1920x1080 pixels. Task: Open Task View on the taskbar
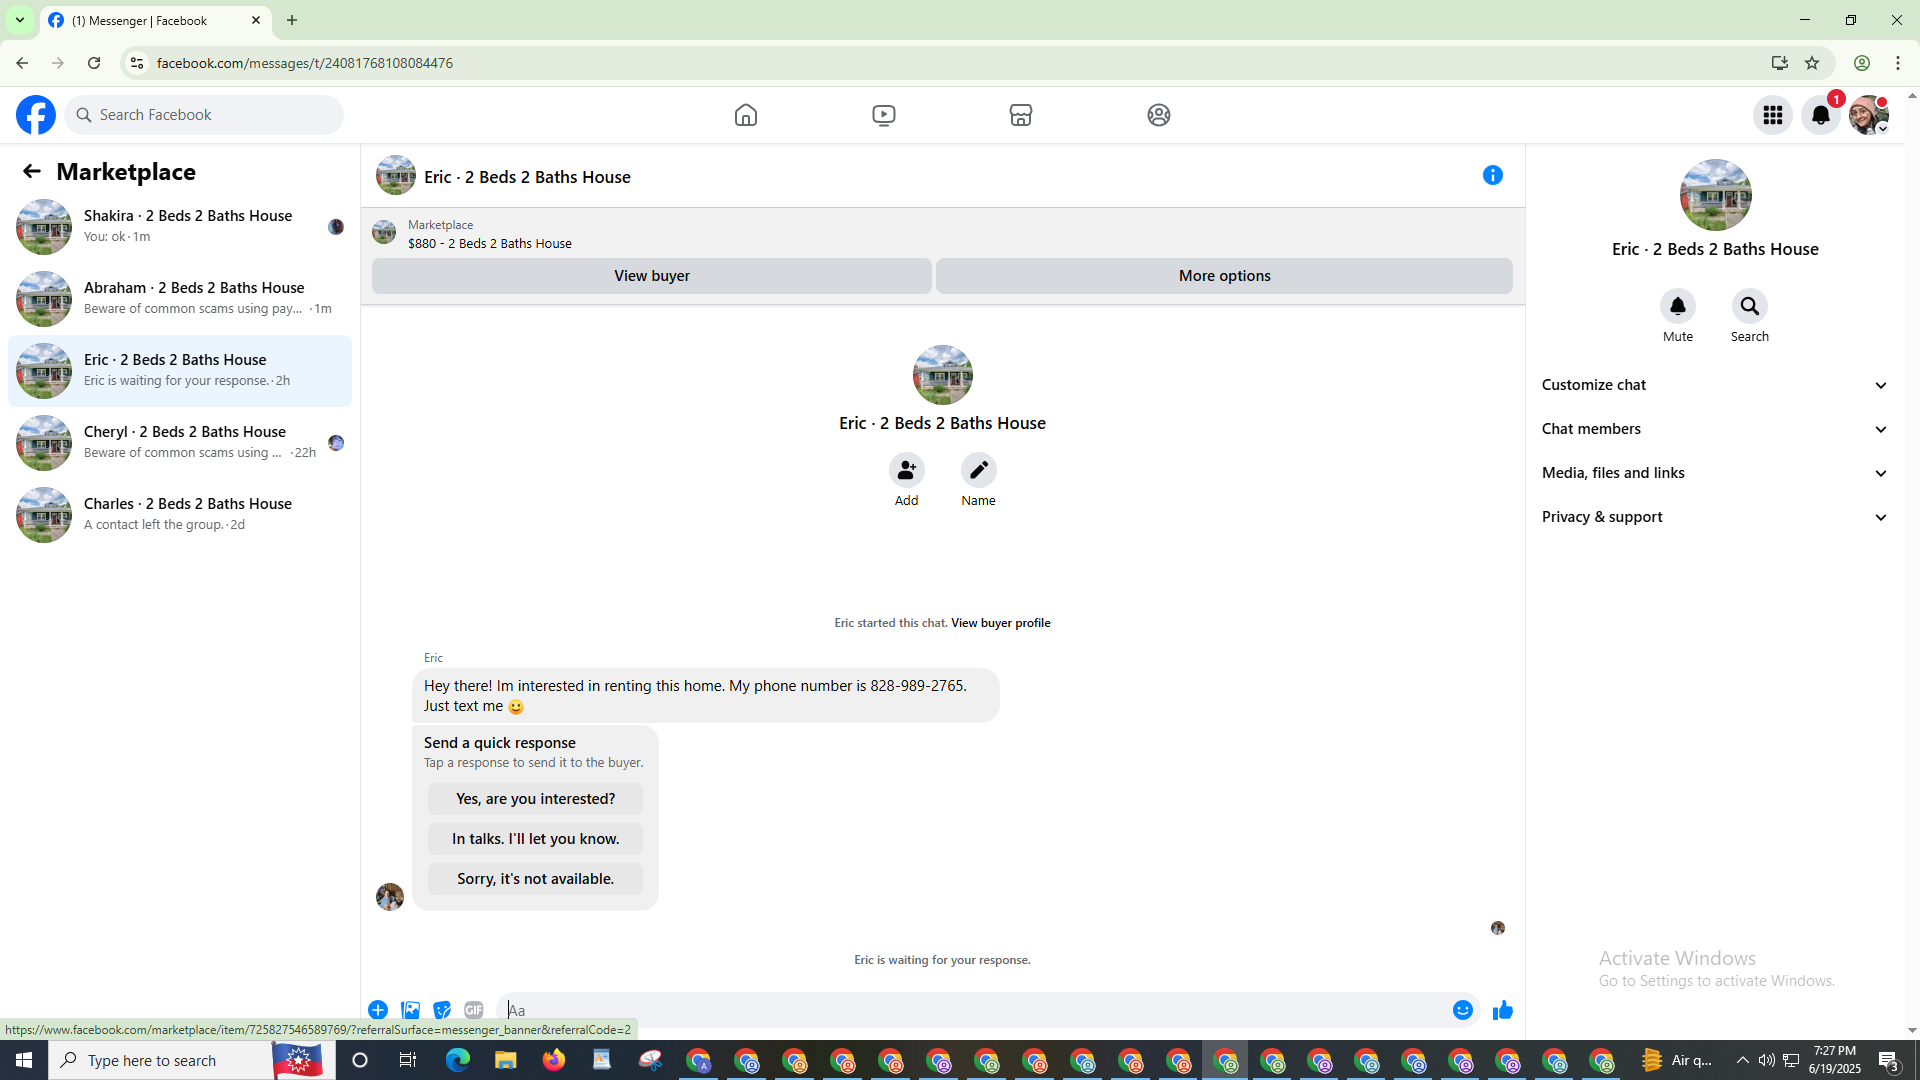click(x=408, y=1060)
